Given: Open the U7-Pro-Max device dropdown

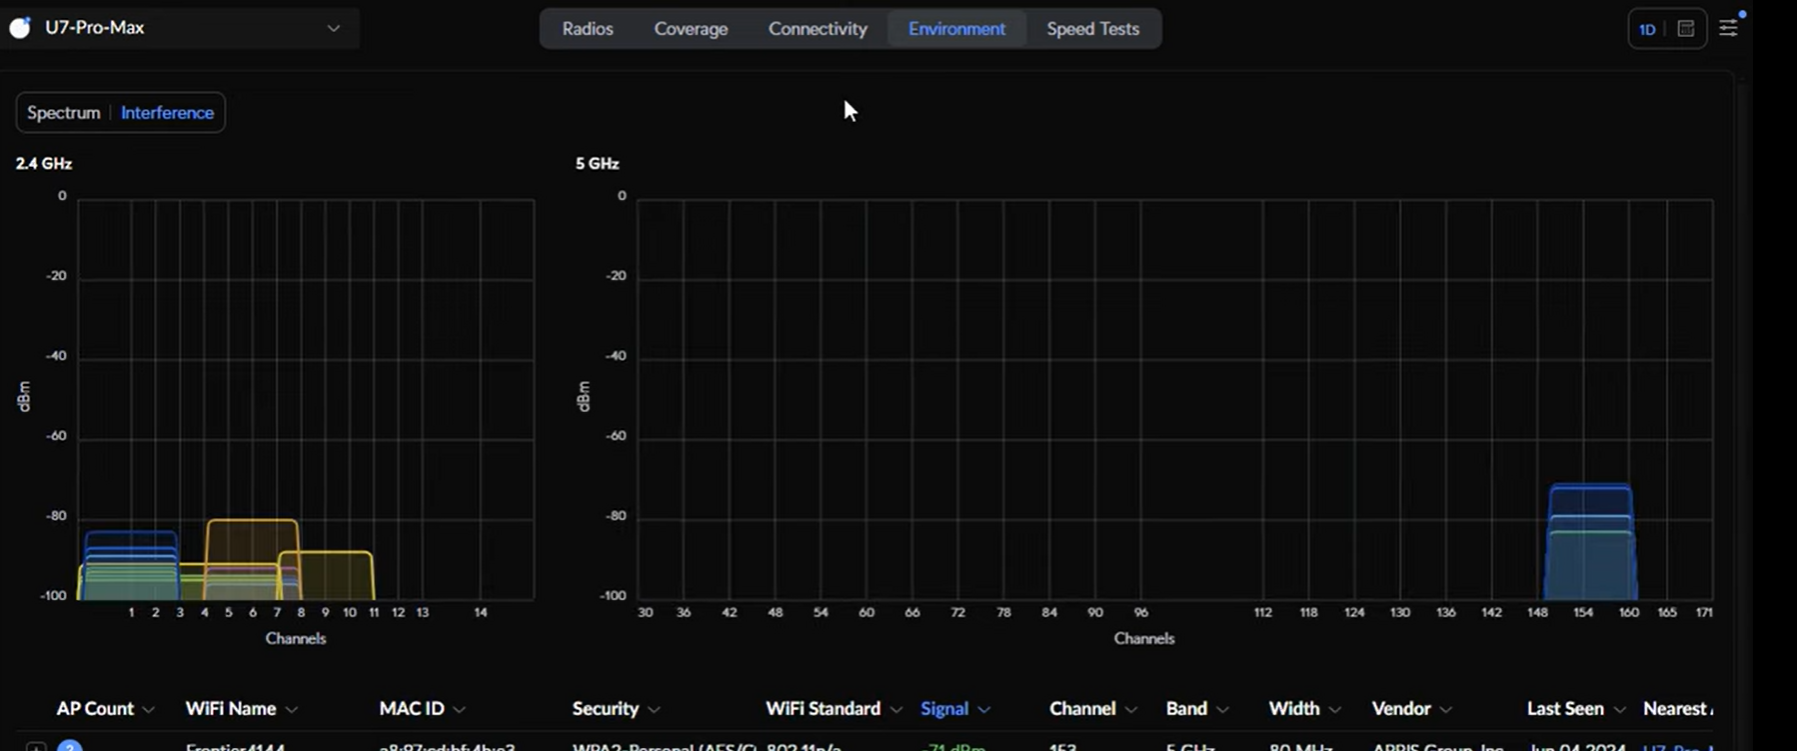Looking at the screenshot, I should (333, 28).
